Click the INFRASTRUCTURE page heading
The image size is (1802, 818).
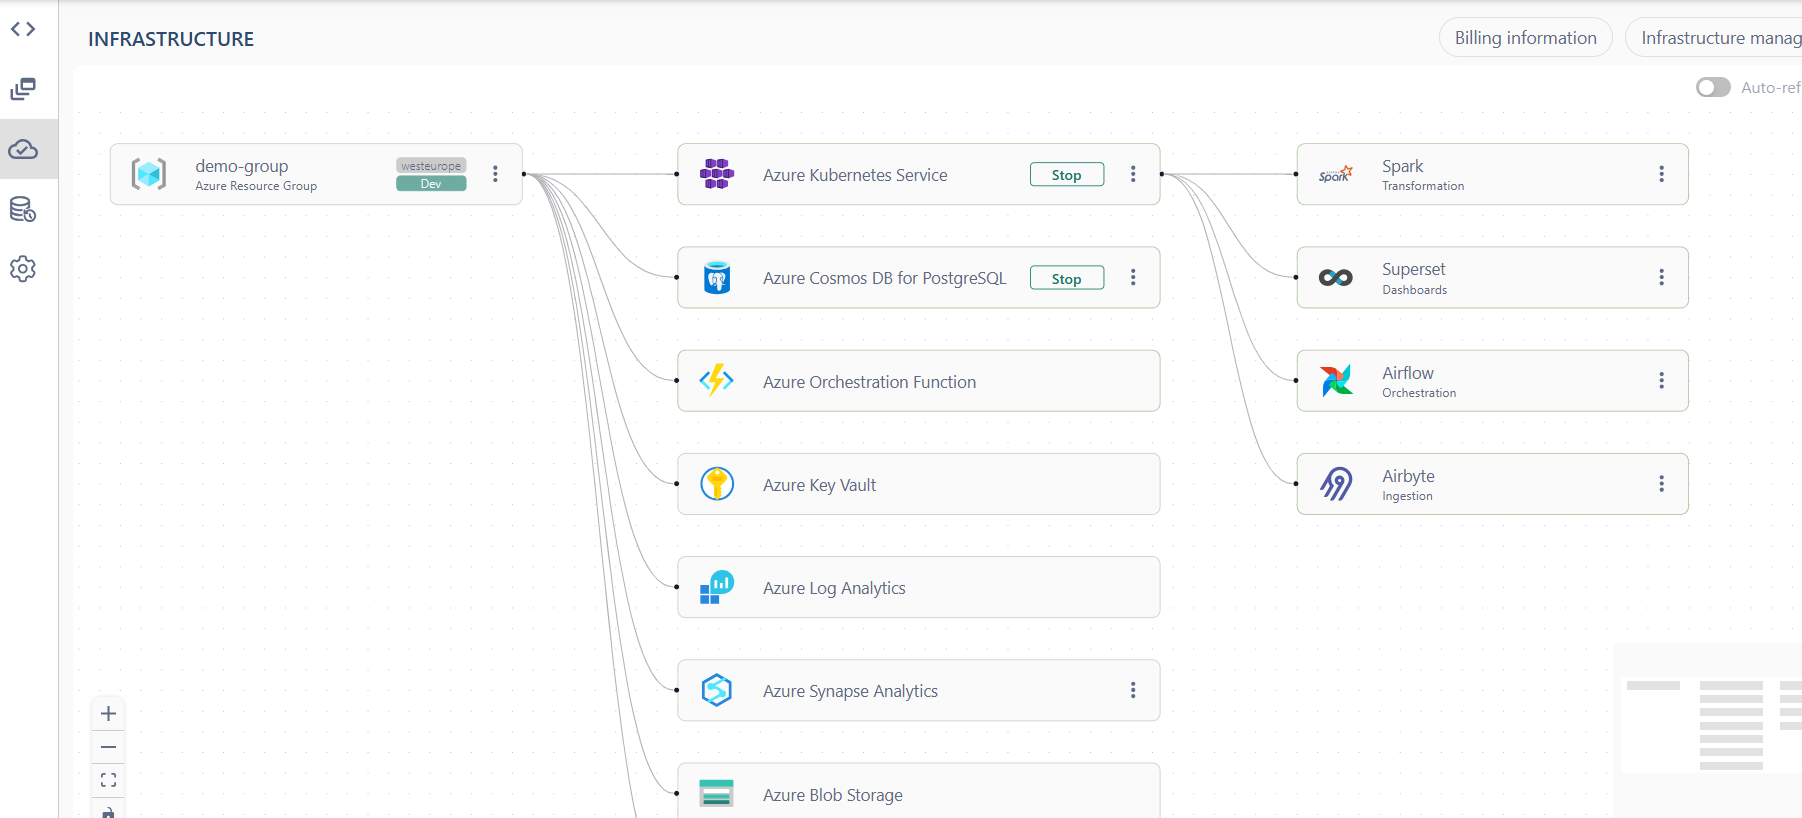(x=171, y=39)
